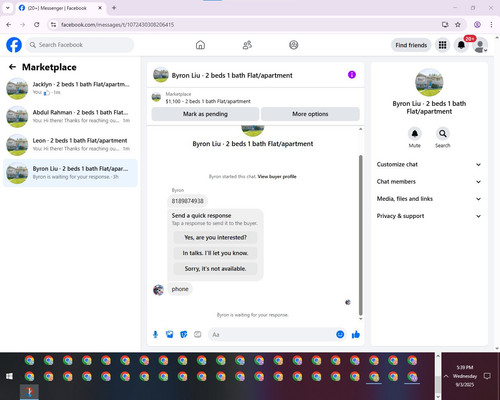Open the Leon conversation
This screenshot has width=500, height=400.
tap(70, 145)
